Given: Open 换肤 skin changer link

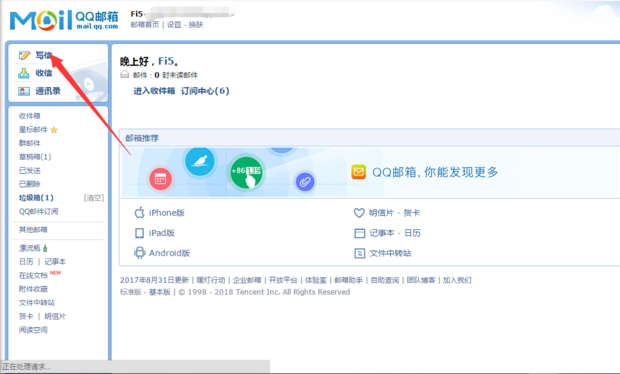Looking at the screenshot, I should (196, 25).
